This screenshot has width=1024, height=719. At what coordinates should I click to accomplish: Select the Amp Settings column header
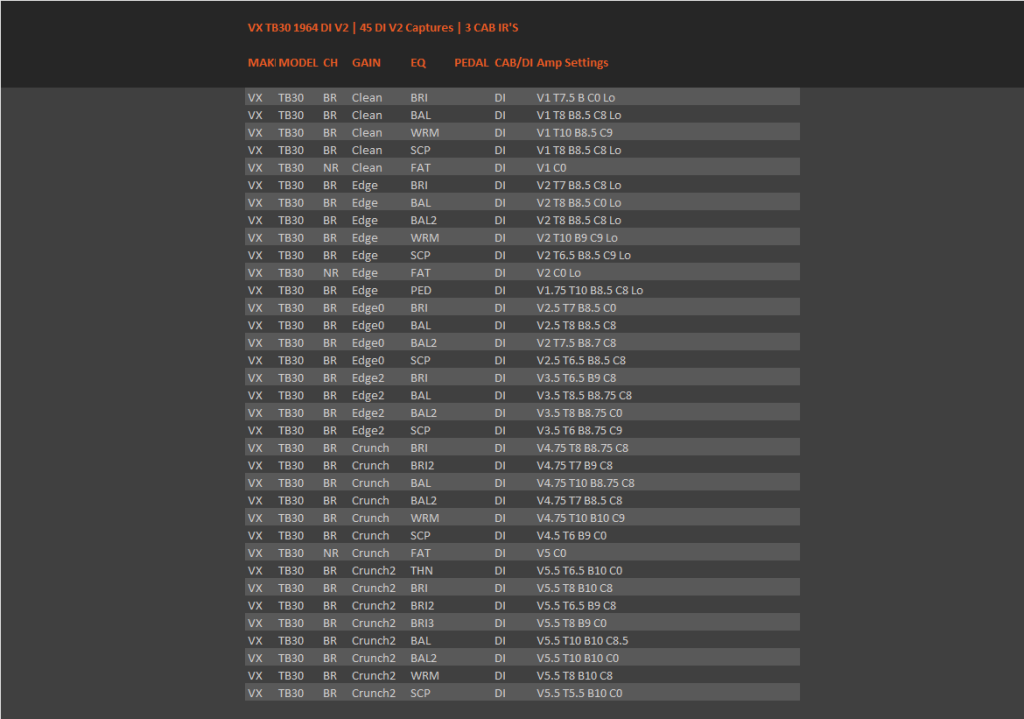point(573,63)
